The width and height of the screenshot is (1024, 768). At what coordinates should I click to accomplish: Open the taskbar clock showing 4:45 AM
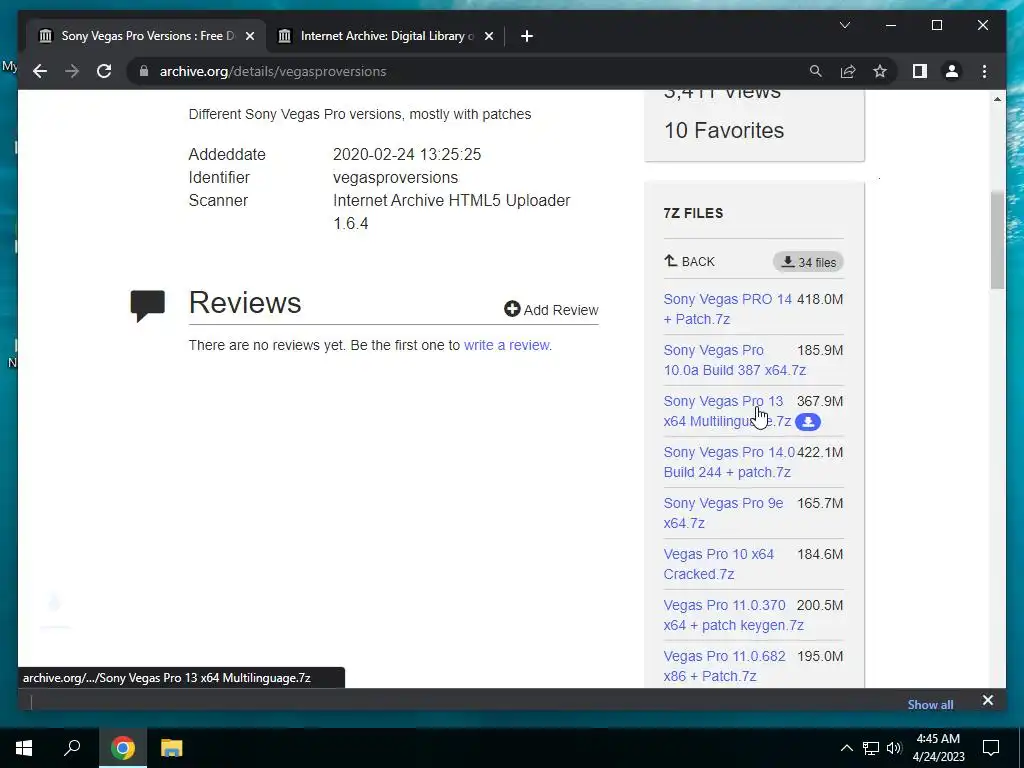tap(938, 748)
